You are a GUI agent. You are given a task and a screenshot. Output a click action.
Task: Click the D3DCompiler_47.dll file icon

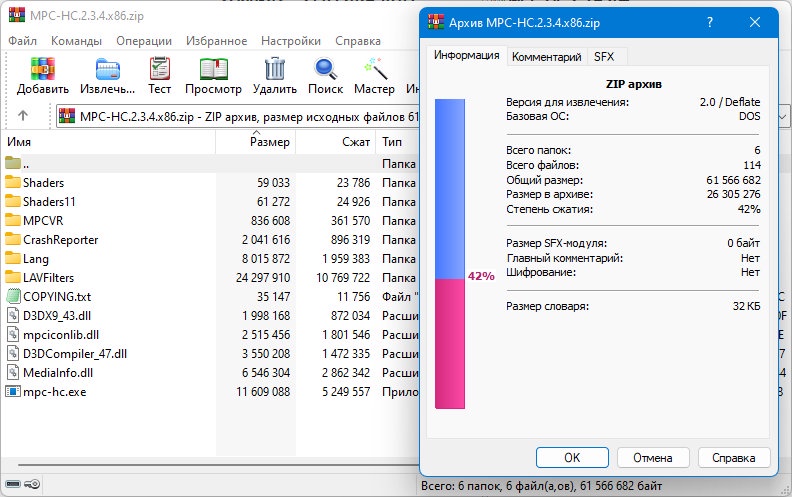coord(13,353)
